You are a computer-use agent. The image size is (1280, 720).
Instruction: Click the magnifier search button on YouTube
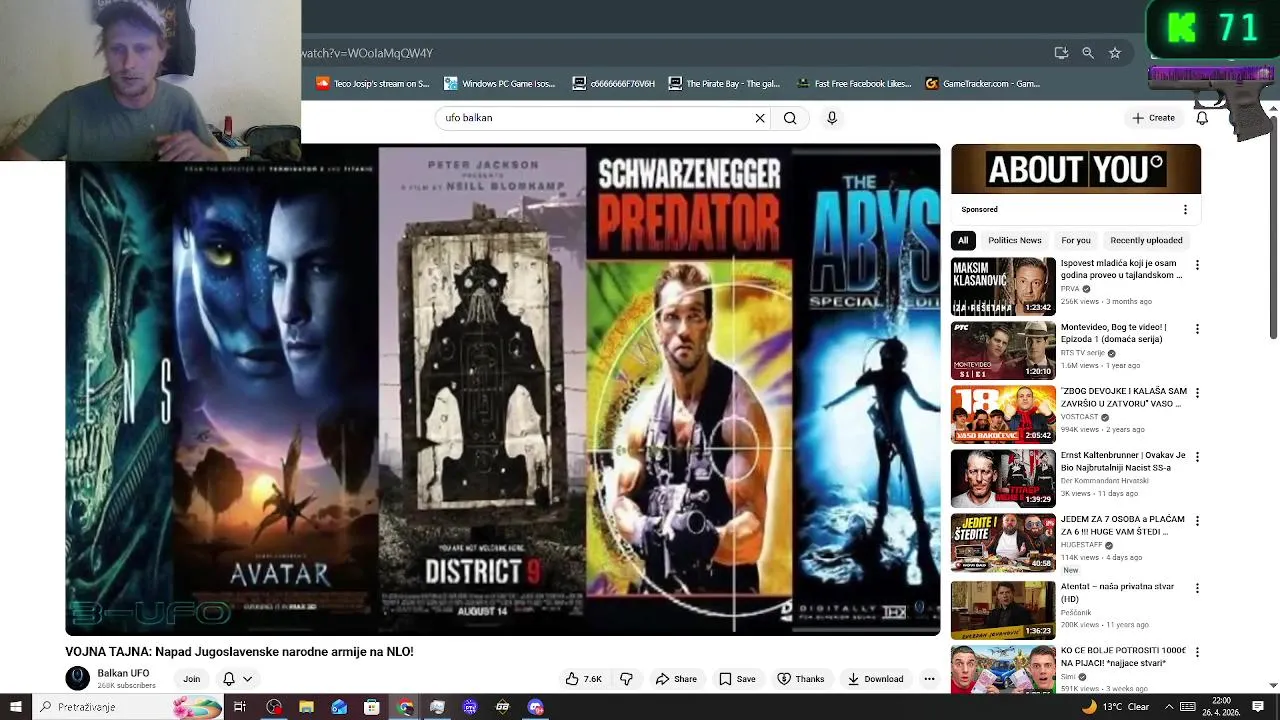coord(790,118)
